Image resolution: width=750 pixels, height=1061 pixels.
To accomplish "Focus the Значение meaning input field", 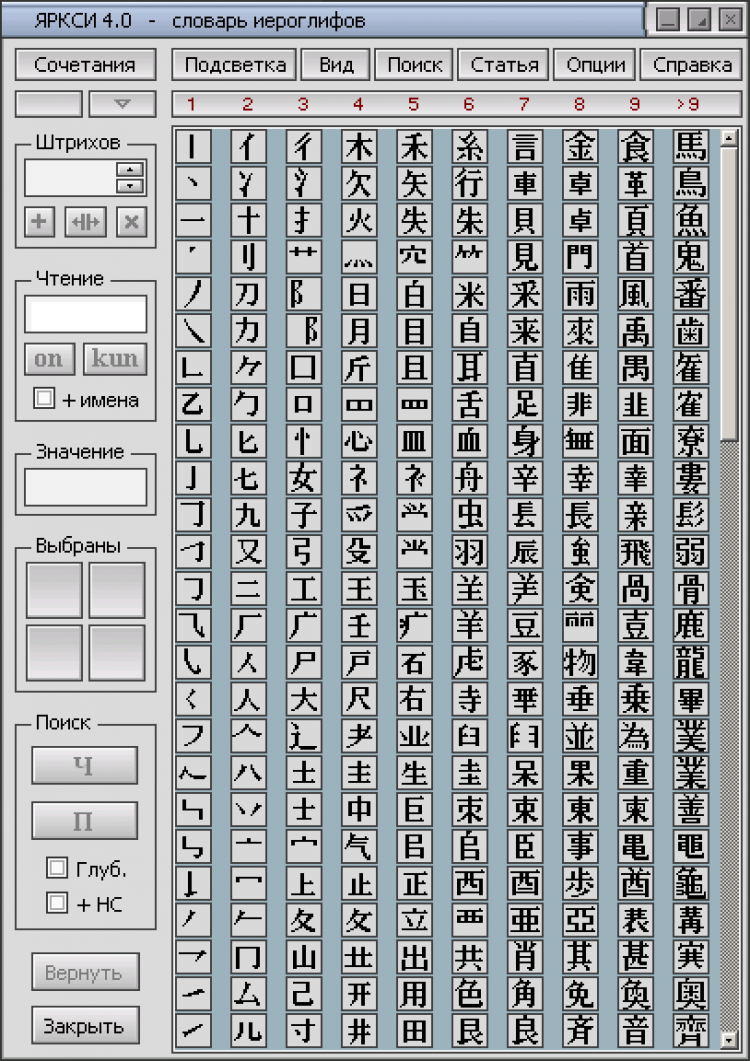I will pos(85,487).
